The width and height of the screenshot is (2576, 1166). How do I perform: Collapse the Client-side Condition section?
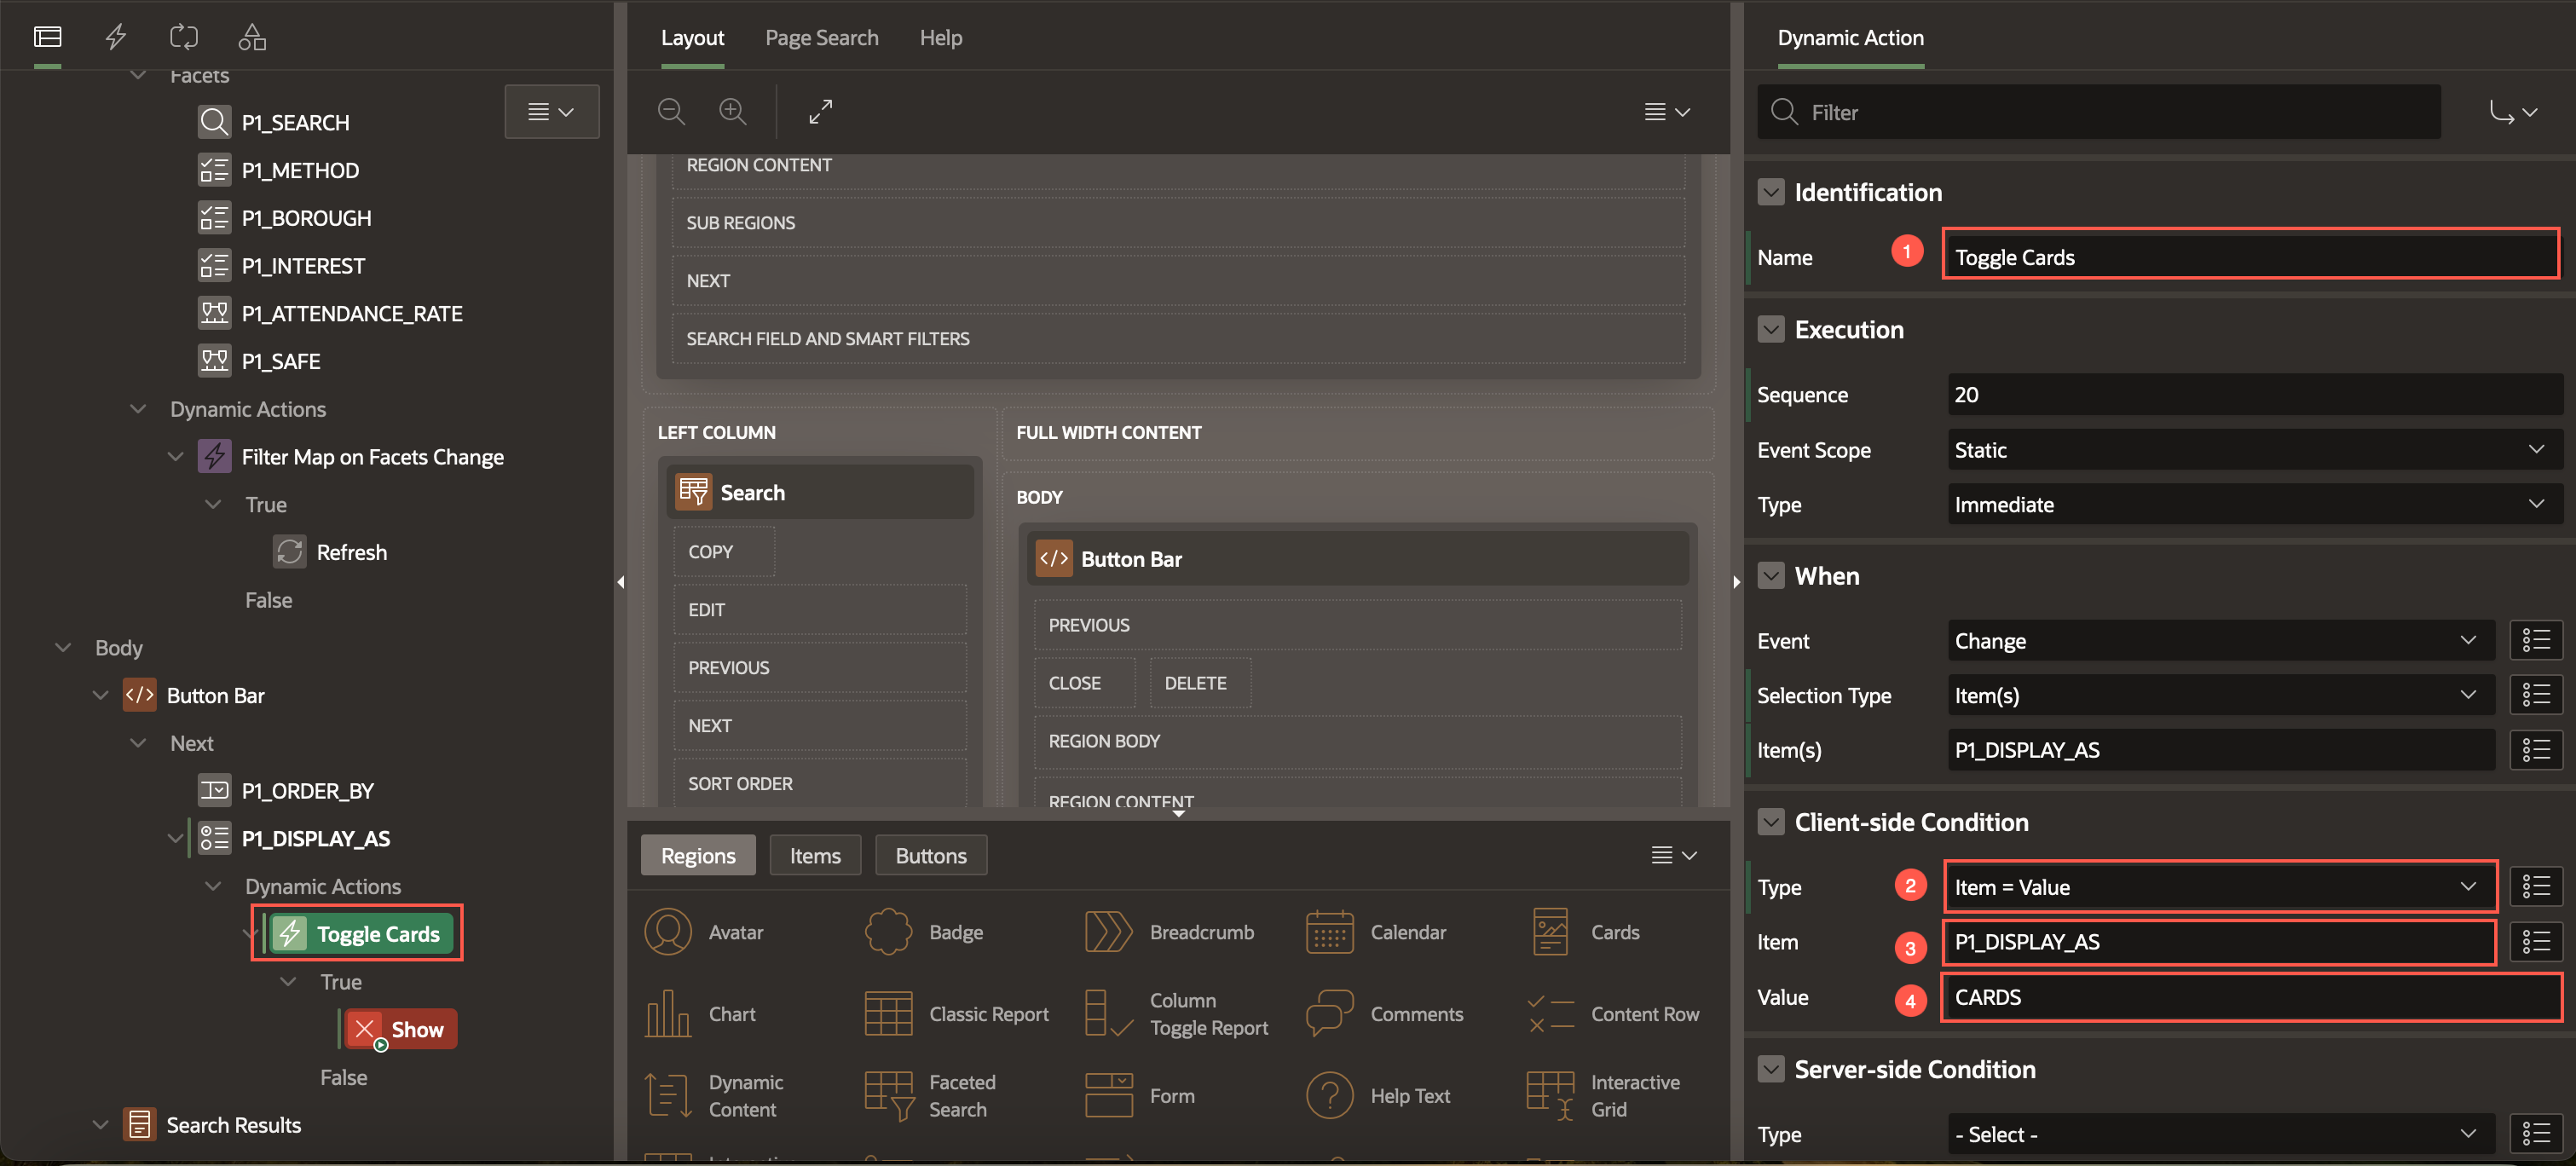[1771, 822]
